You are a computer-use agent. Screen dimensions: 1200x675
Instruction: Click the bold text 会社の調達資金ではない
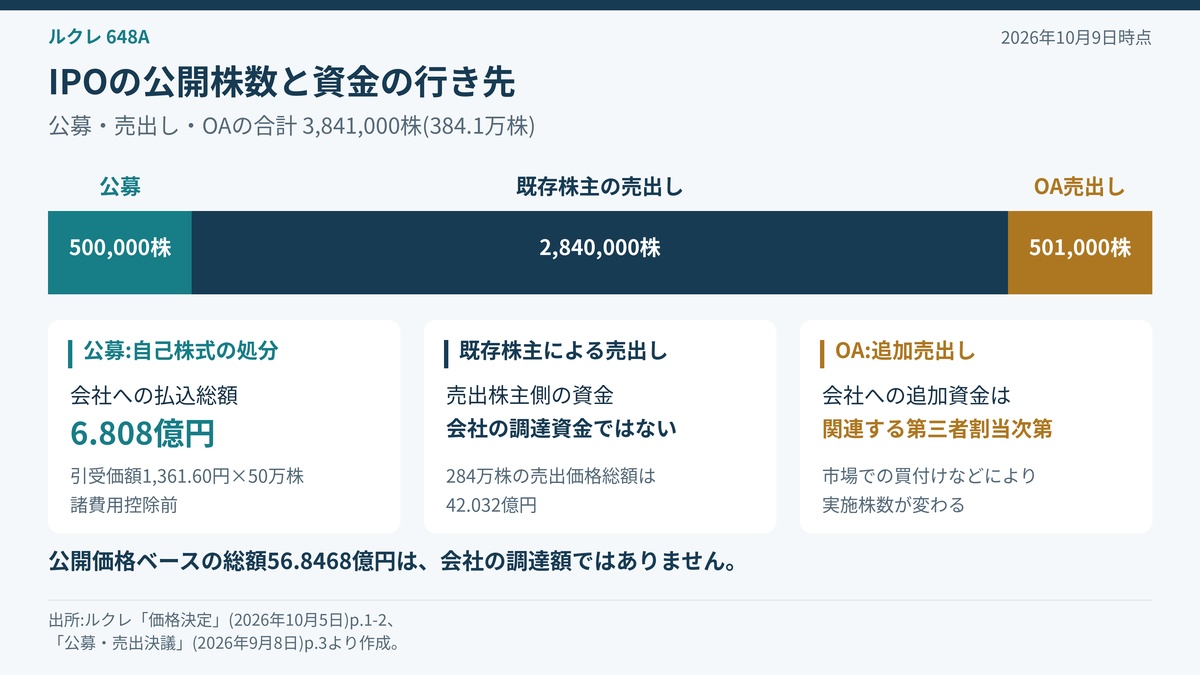pos(561,429)
